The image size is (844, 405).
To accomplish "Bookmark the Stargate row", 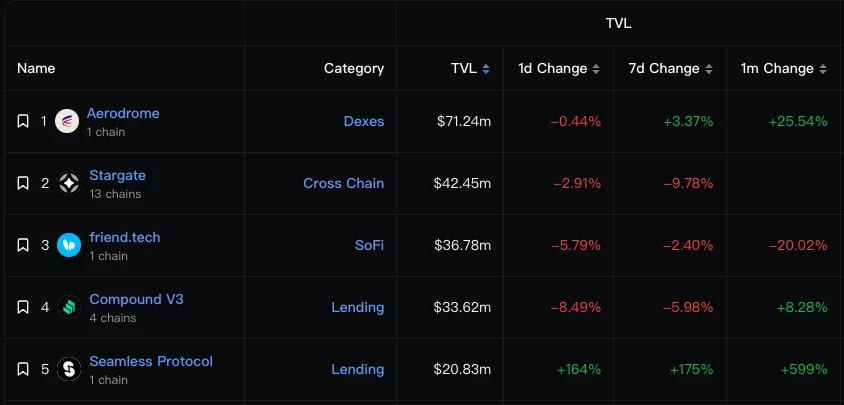I will pyautogui.click(x=23, y=183).
